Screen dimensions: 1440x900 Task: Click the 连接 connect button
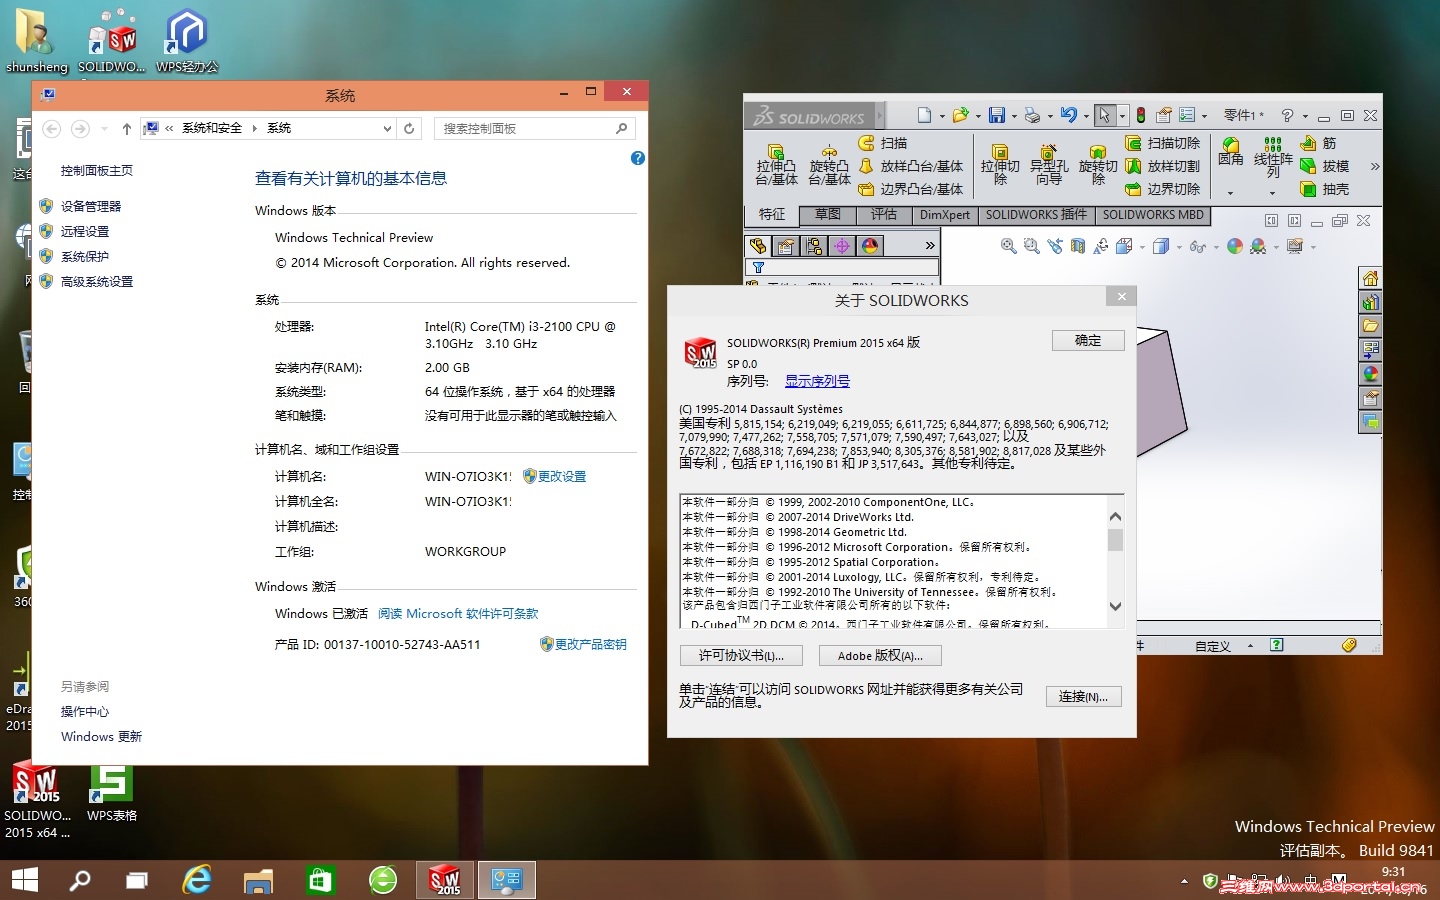1083,697
